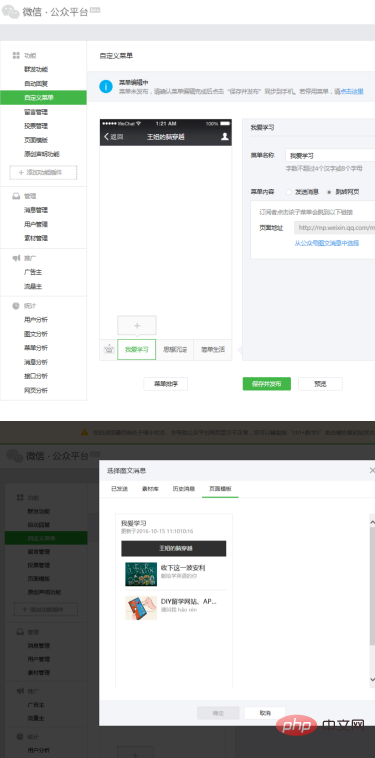Select the 简单生活 menu in phone preview

213,350
